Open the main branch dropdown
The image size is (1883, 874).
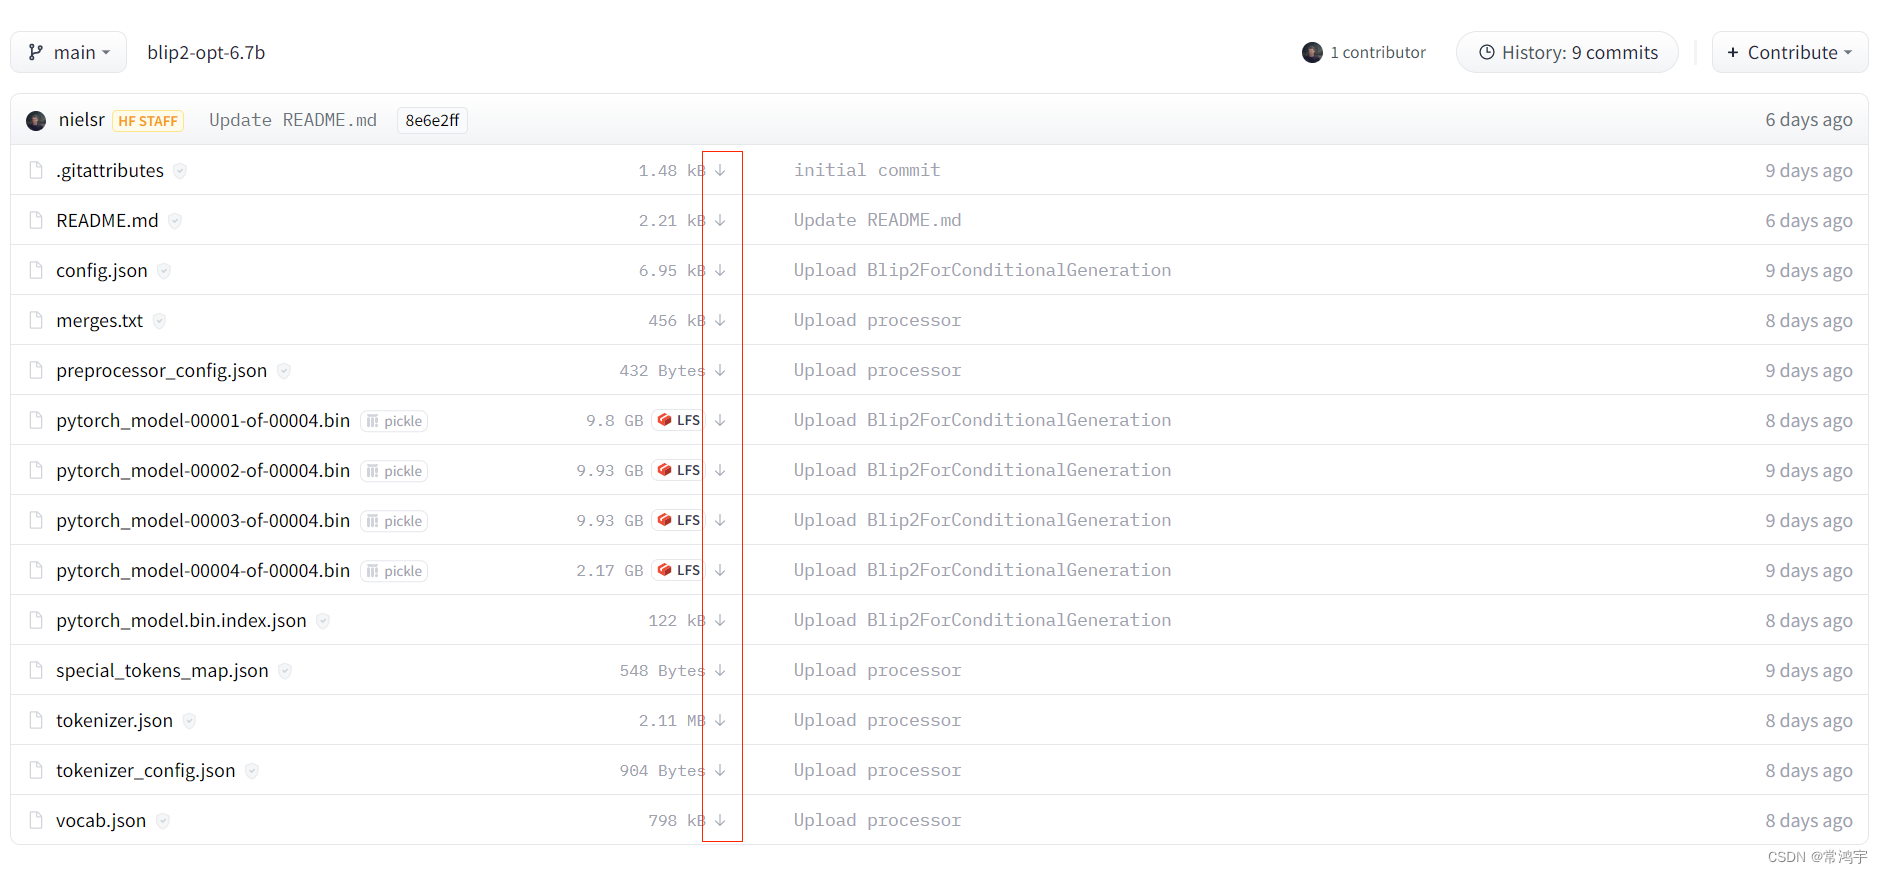tap(68, 52)
